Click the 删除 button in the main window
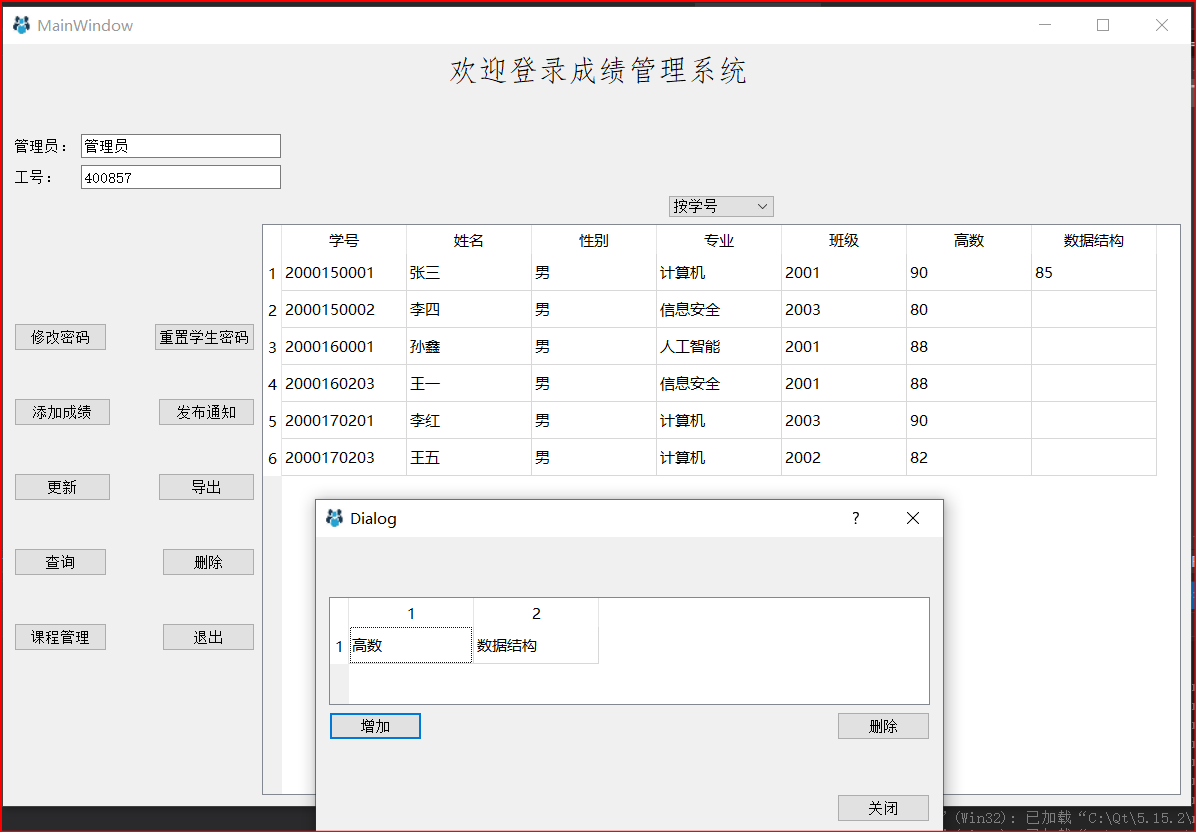1196x832 pixels. pos(208,561)
